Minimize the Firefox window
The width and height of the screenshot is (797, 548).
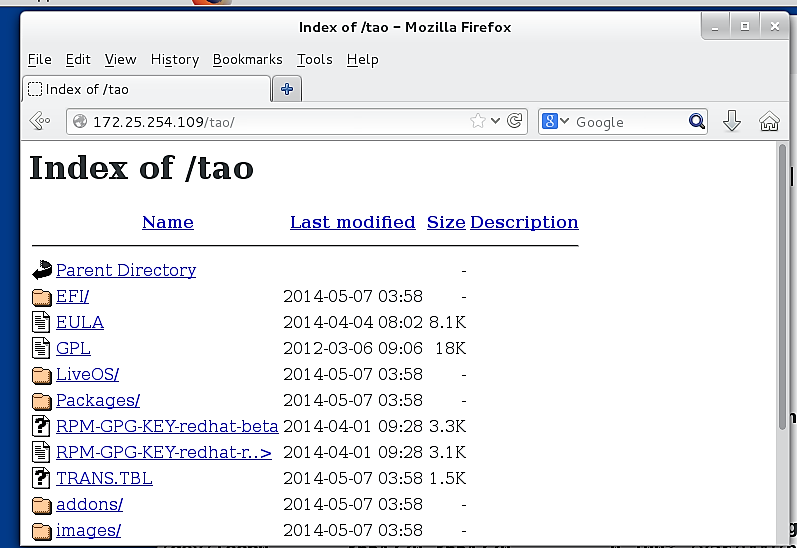(715, 26)
